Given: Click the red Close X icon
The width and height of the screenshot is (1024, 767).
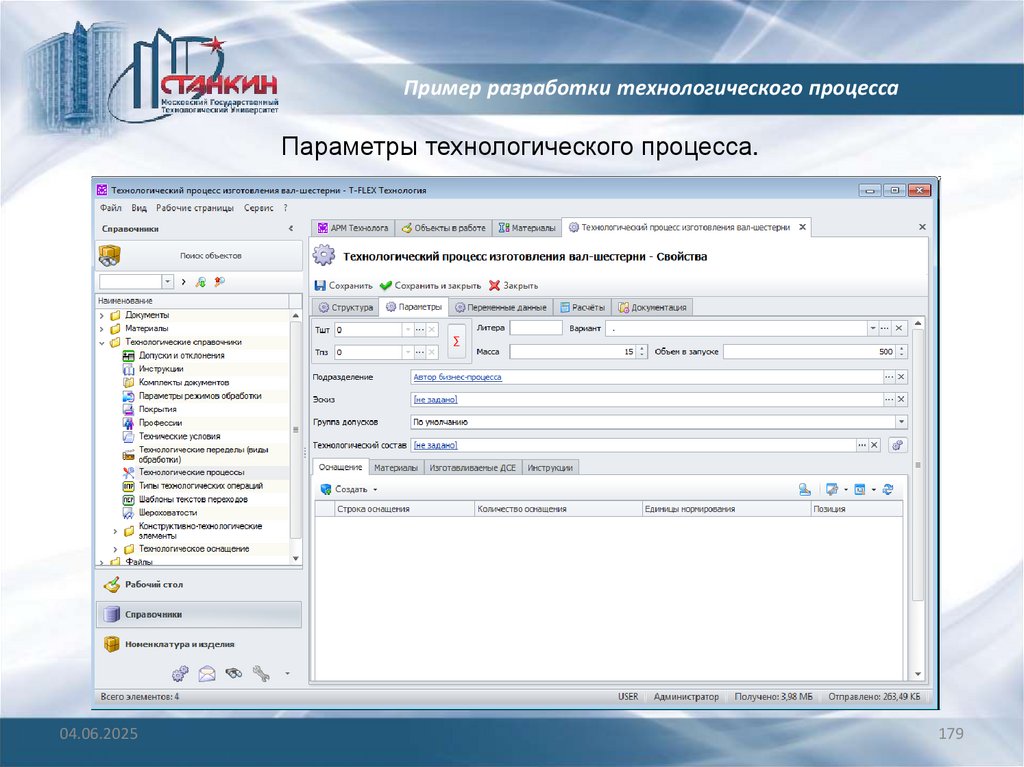Looking at the screenshot, I should [494, 286].
